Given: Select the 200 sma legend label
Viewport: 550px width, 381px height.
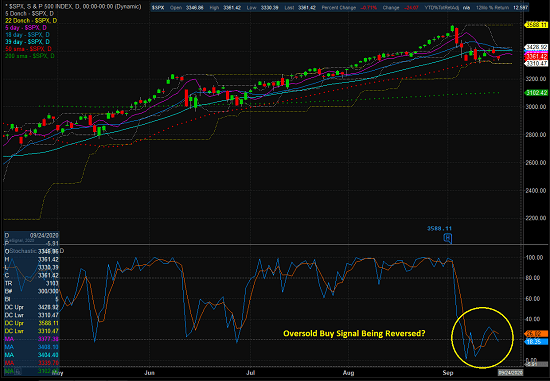Looking at the screenshot, I should tap(30, 56).
